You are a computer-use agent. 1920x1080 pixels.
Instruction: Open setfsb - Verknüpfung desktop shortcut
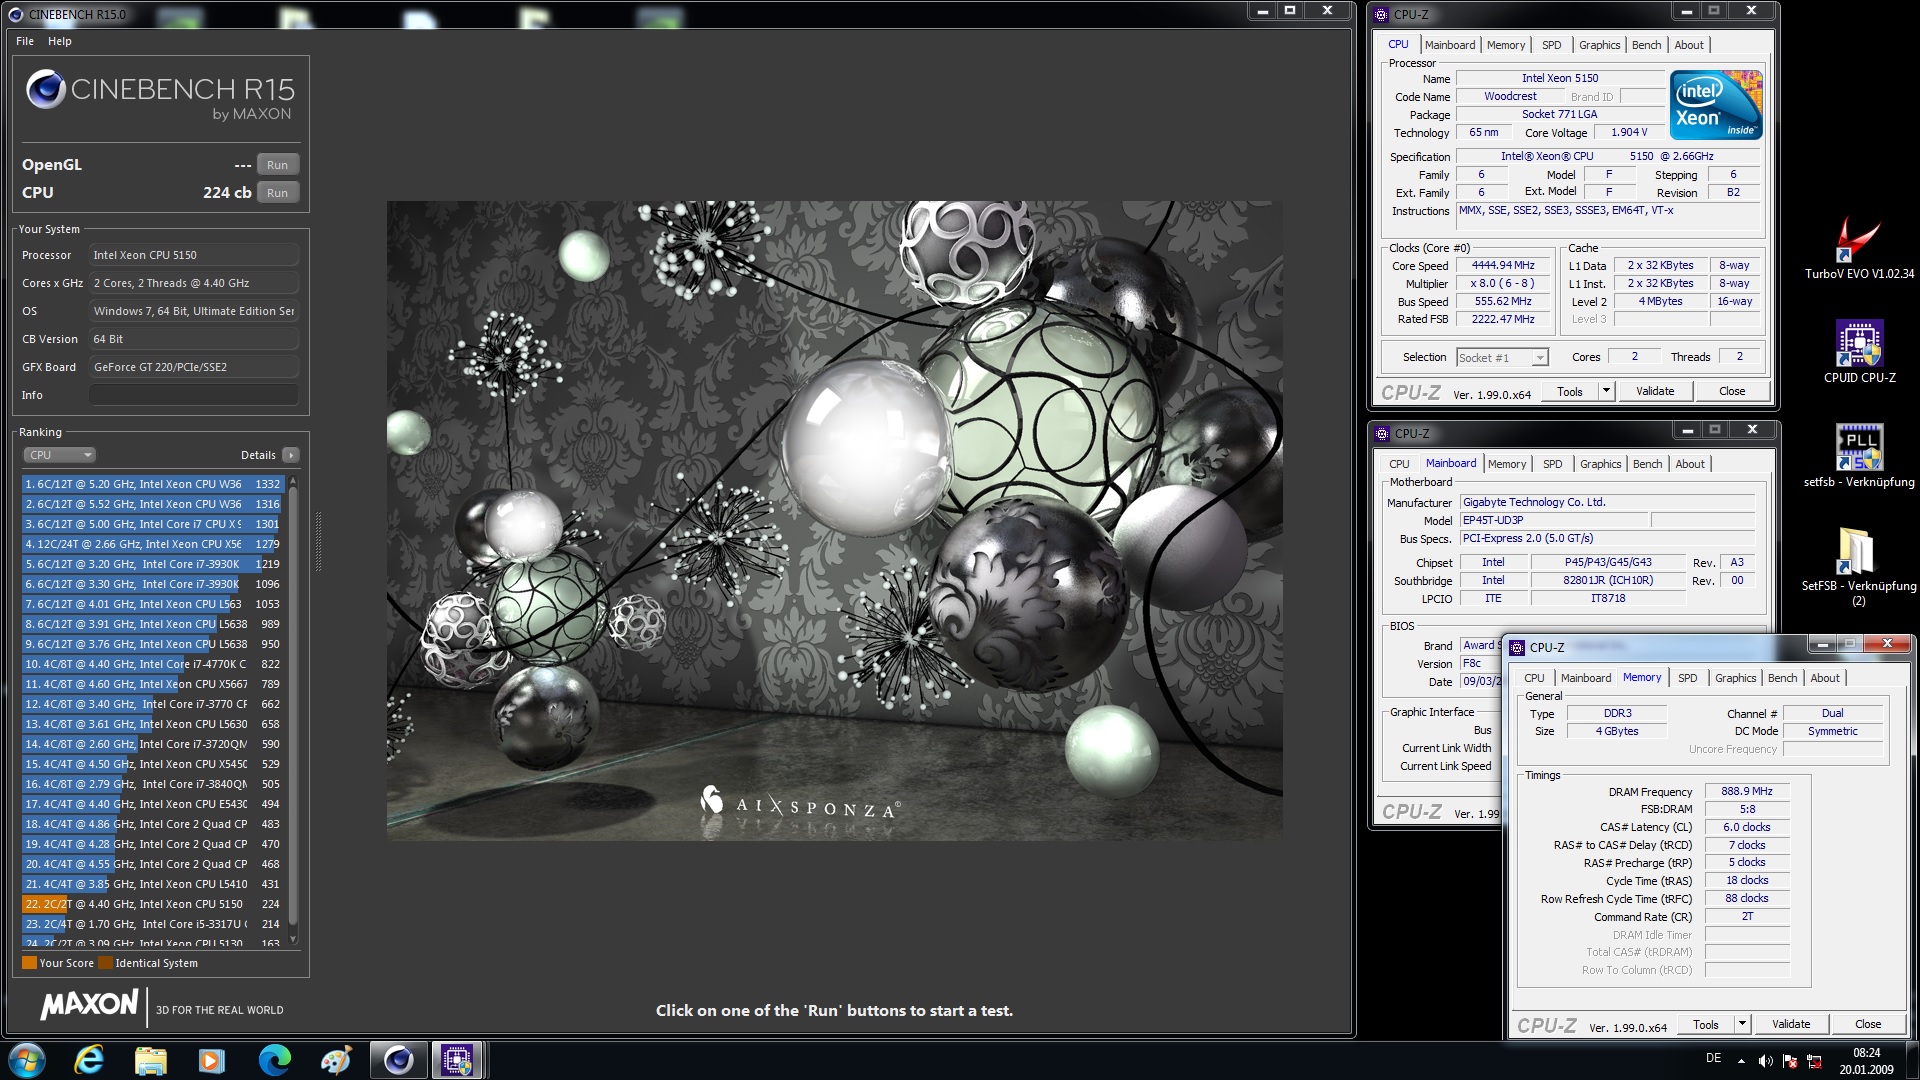(x=1859, y=456)
